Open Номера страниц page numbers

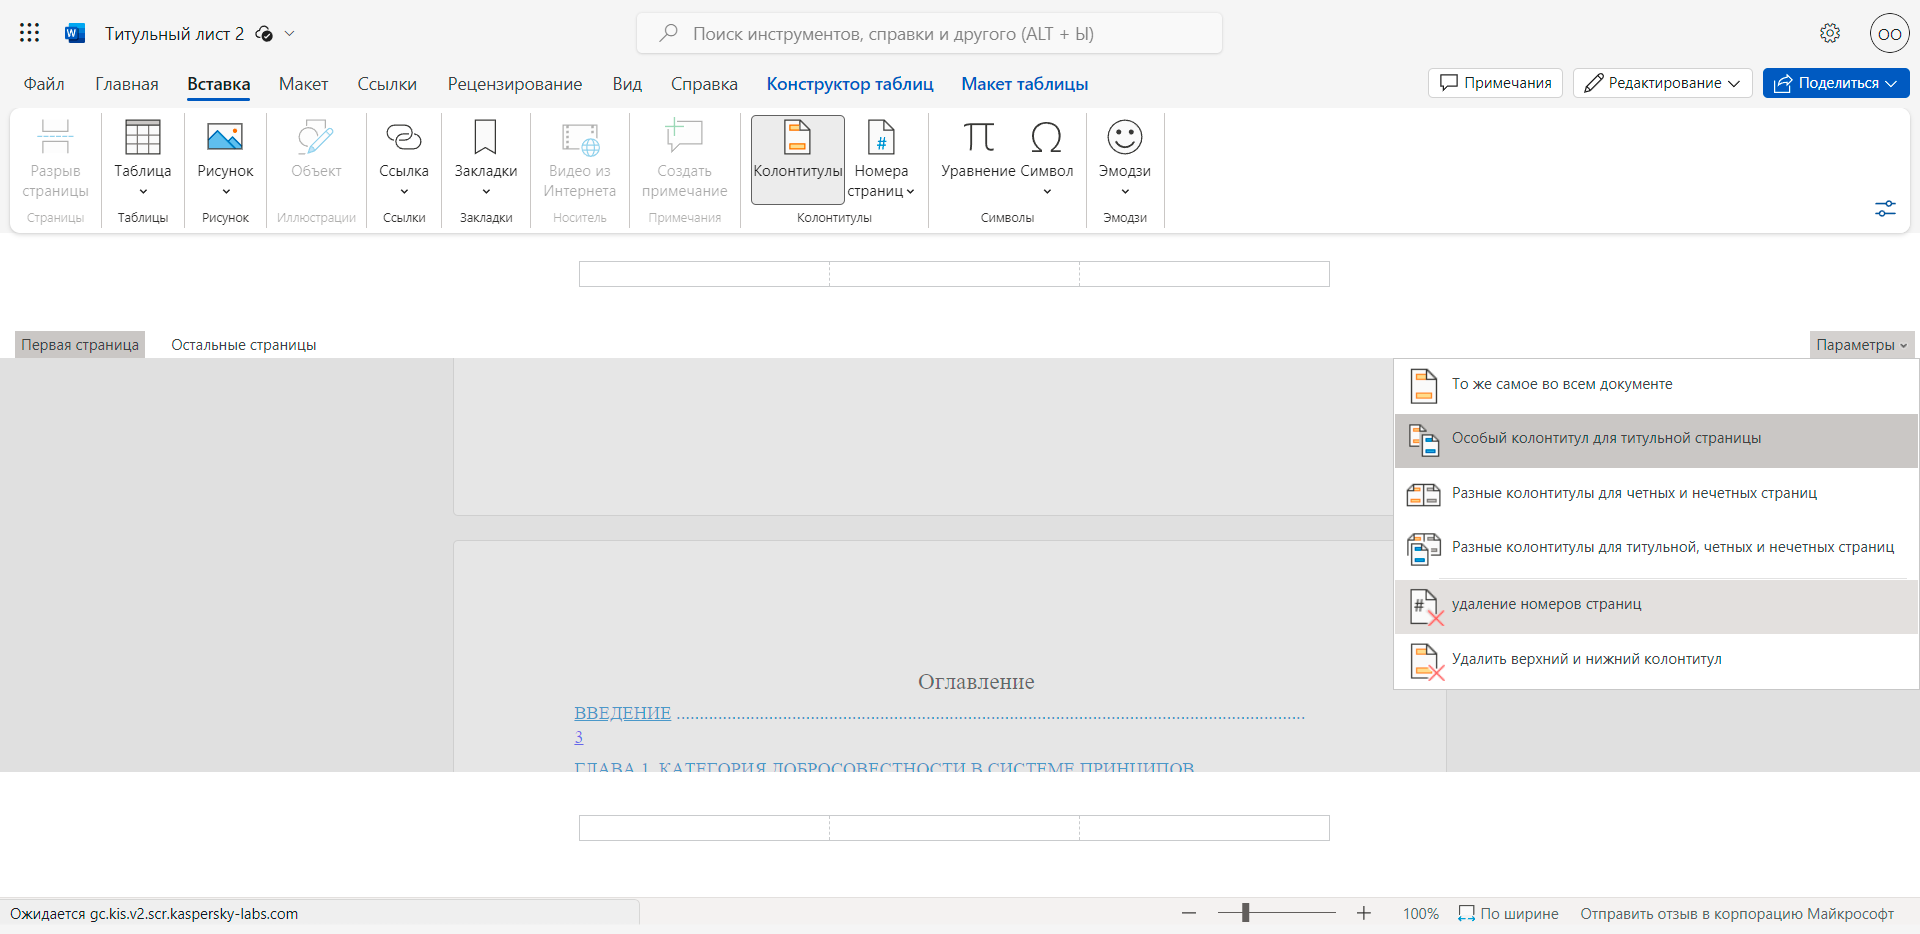pos(881,159)
